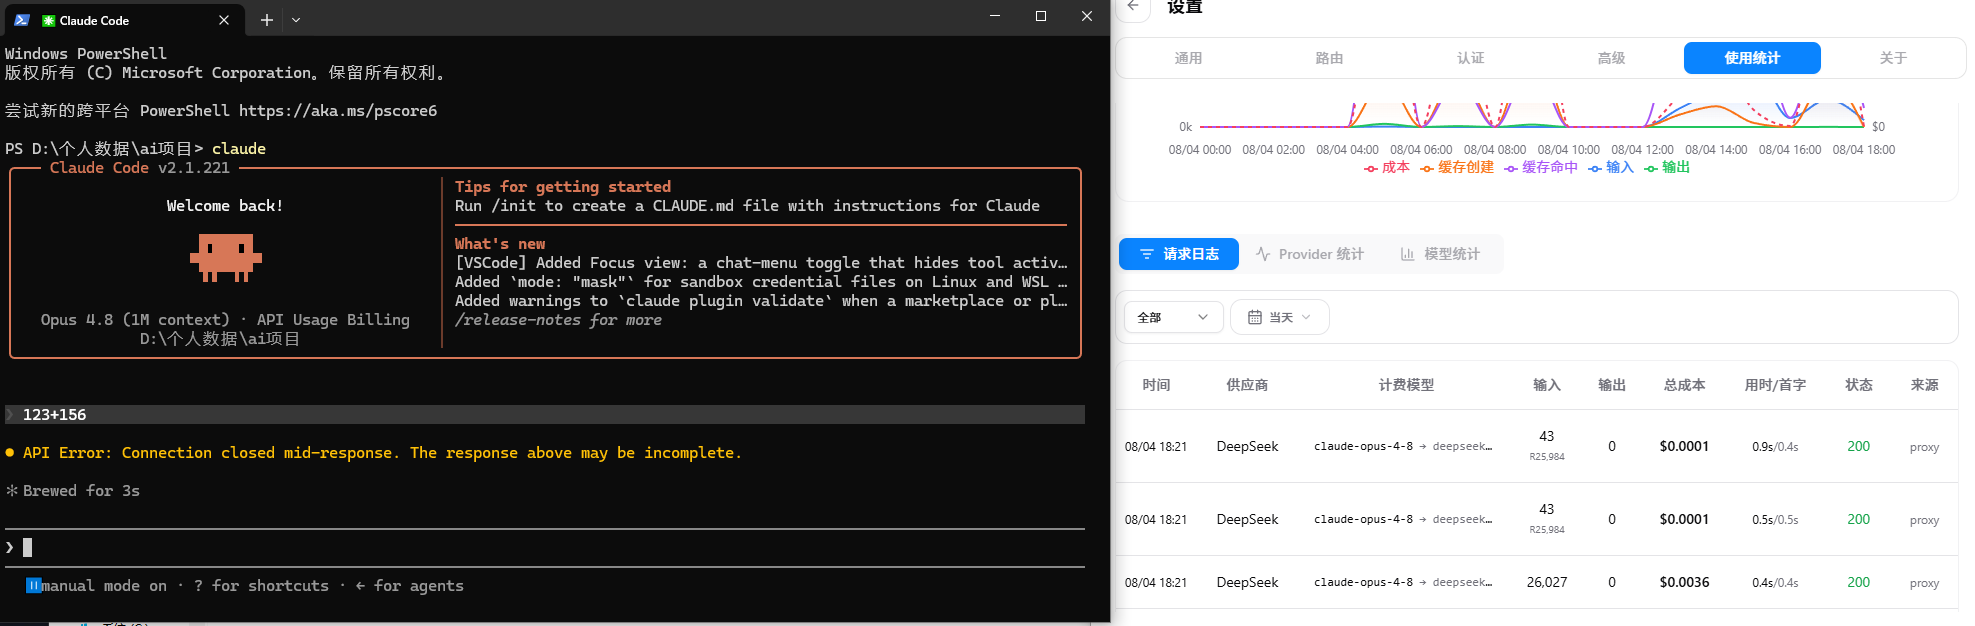
Task: Toggle the 输入 chart legend item
Action: [x=1611, y=167]
